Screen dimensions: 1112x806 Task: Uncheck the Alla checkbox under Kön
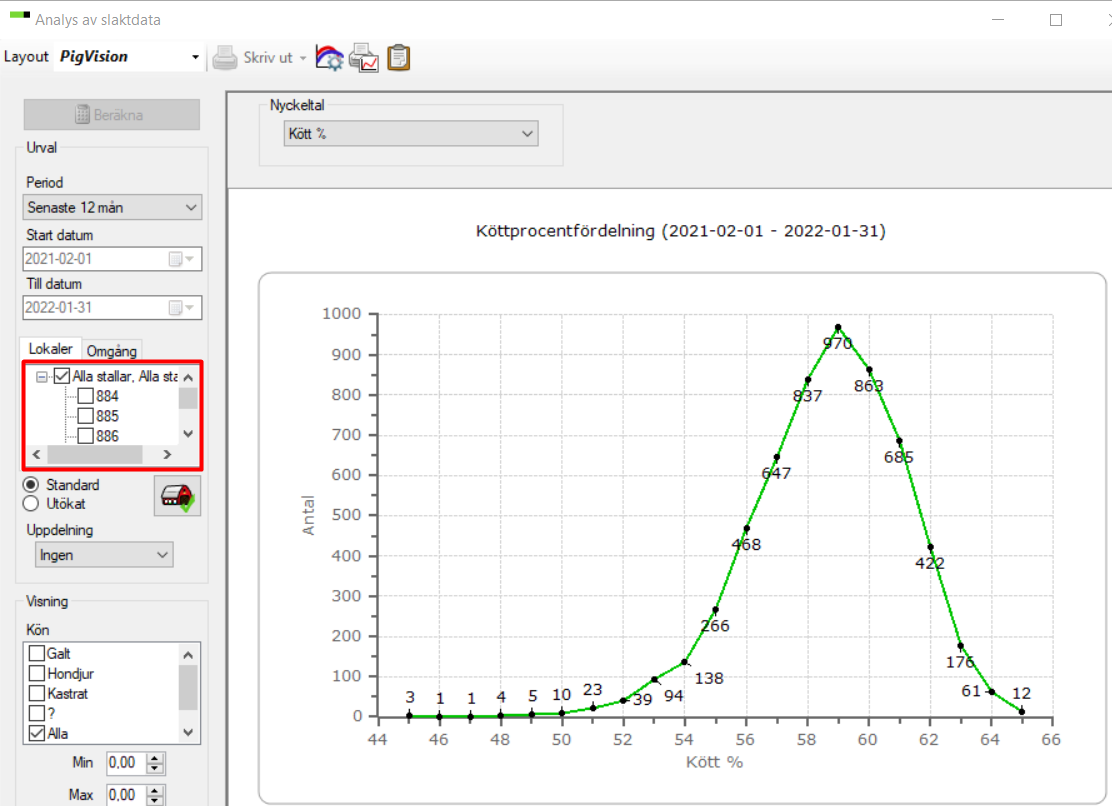(x=37, y=732)
